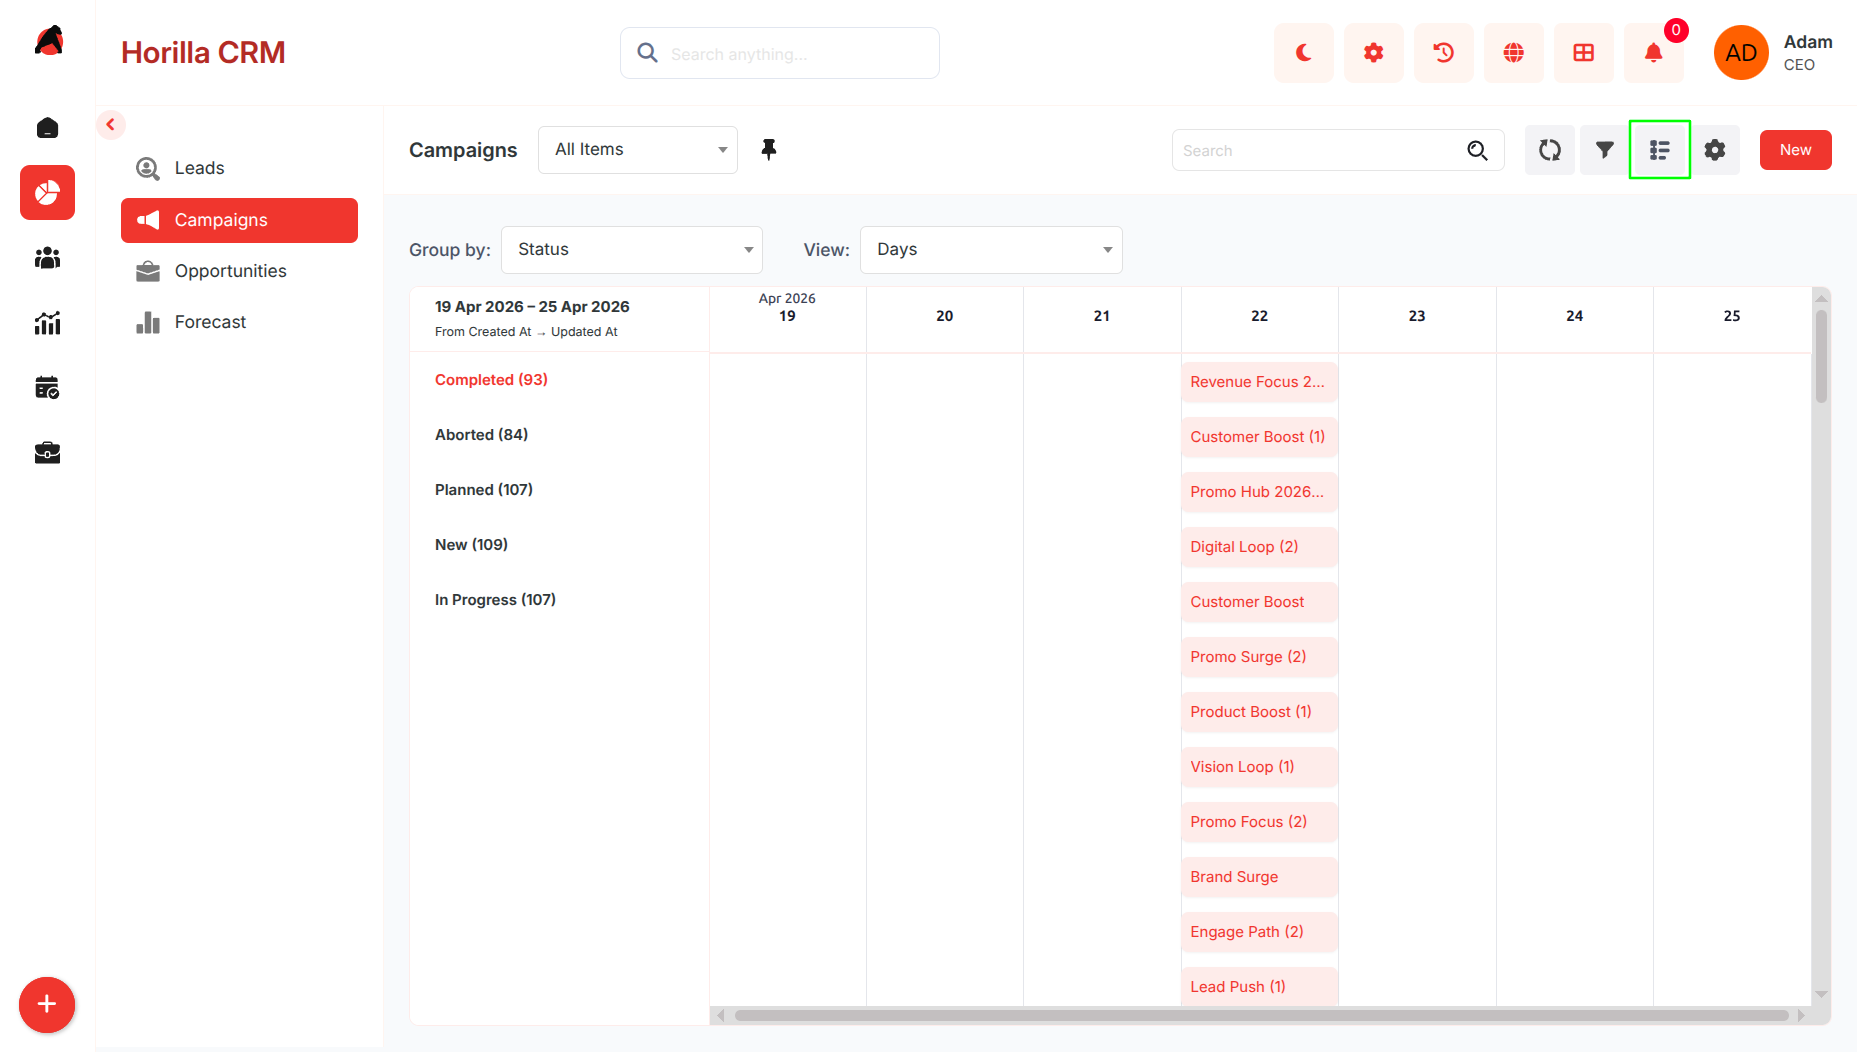The height and width of the screenshot is (1052, 1857).
Task: Select Campaigns menu item
Action: tap(239, 220)
